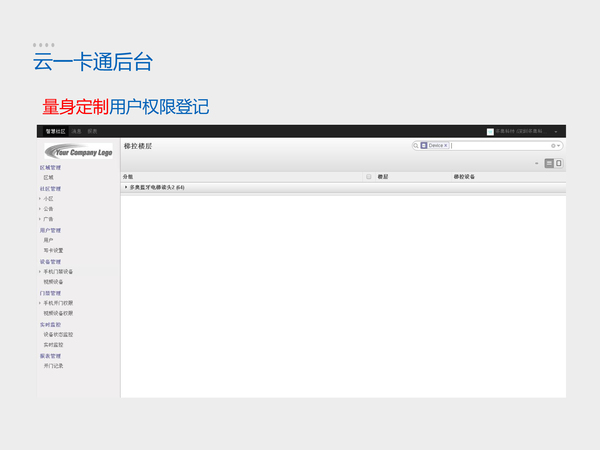600x450 pixels.
Task: Switch to list view icon
Action: pos(549,163)
